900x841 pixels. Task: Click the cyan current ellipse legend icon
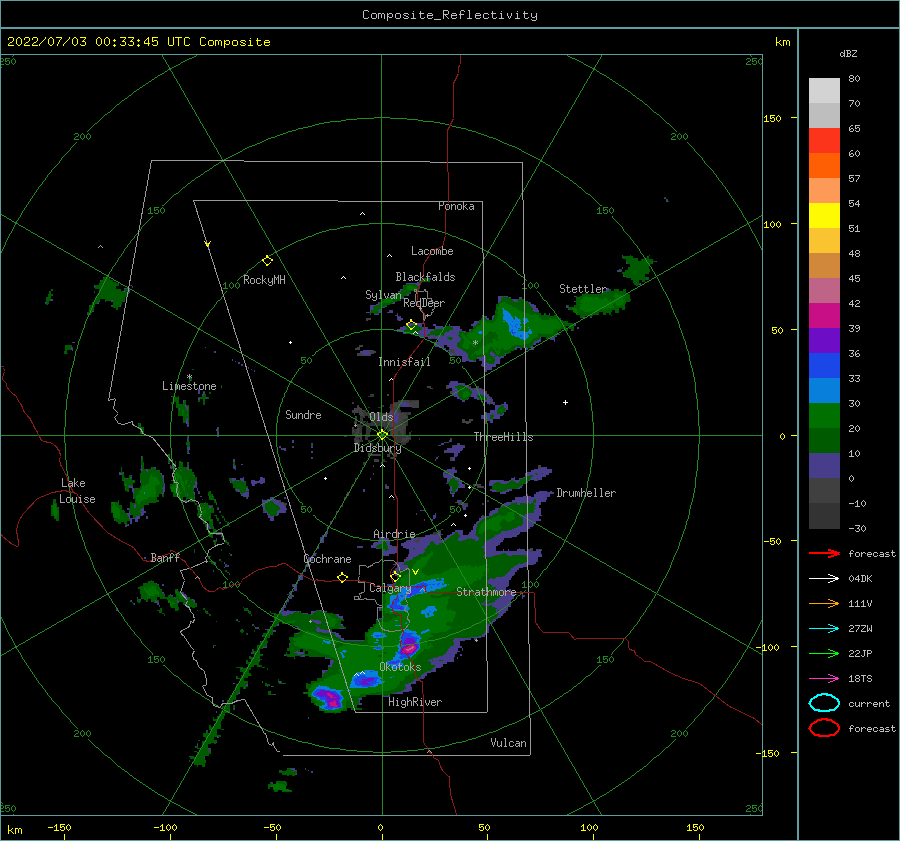coord(824,703)
